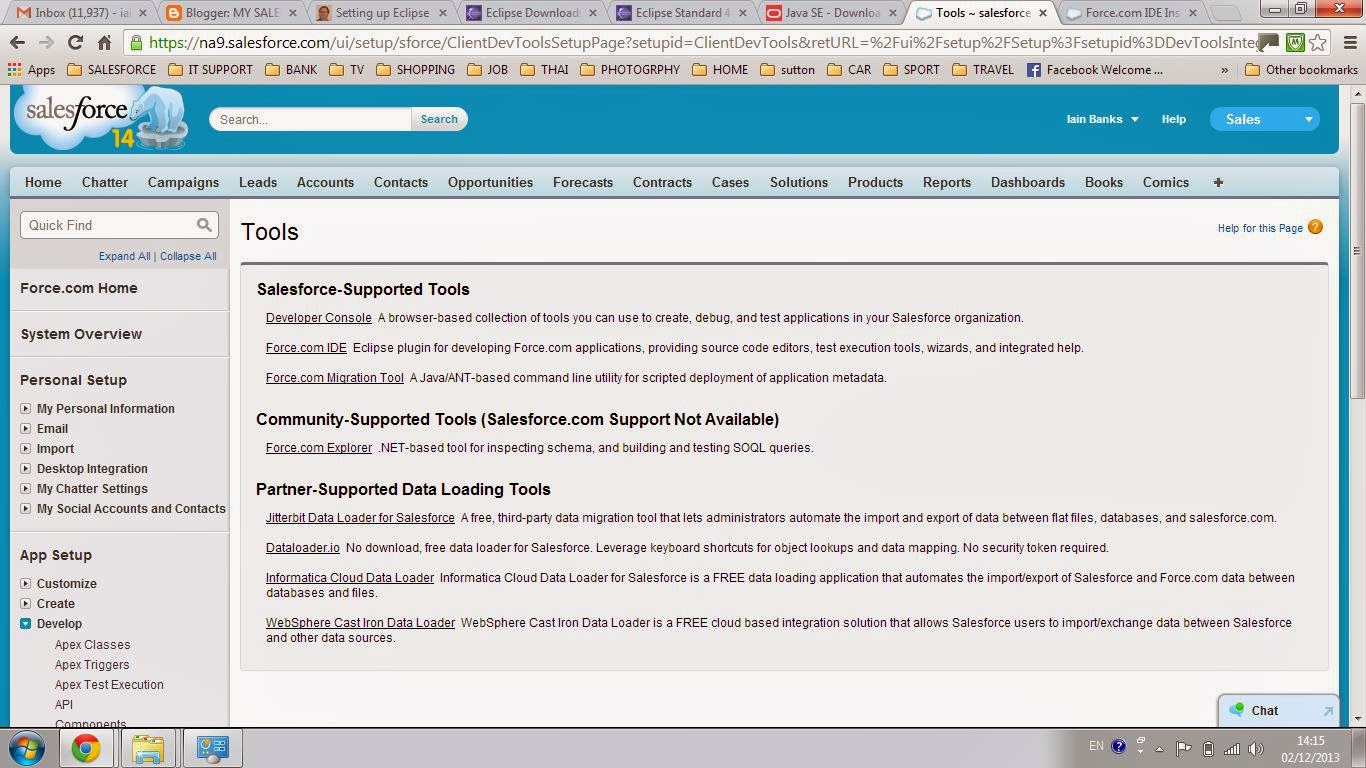Open Force.com IDE link
This screenshot has height=768, width=1366.
(x=306, y=348)
